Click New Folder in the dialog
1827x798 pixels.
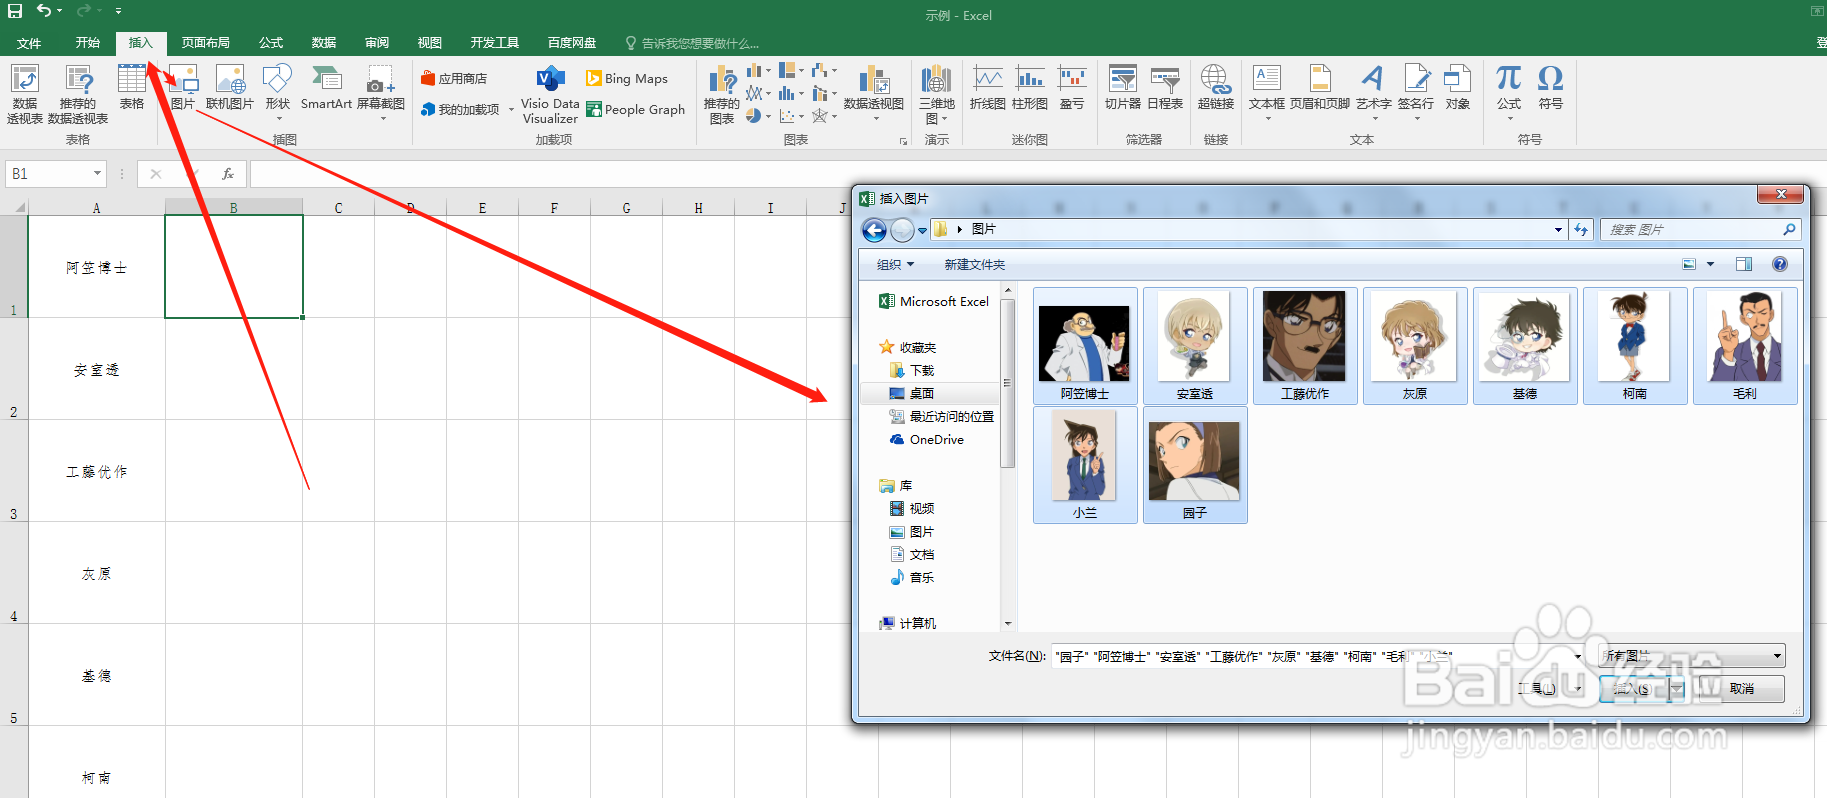pos(975,264)
